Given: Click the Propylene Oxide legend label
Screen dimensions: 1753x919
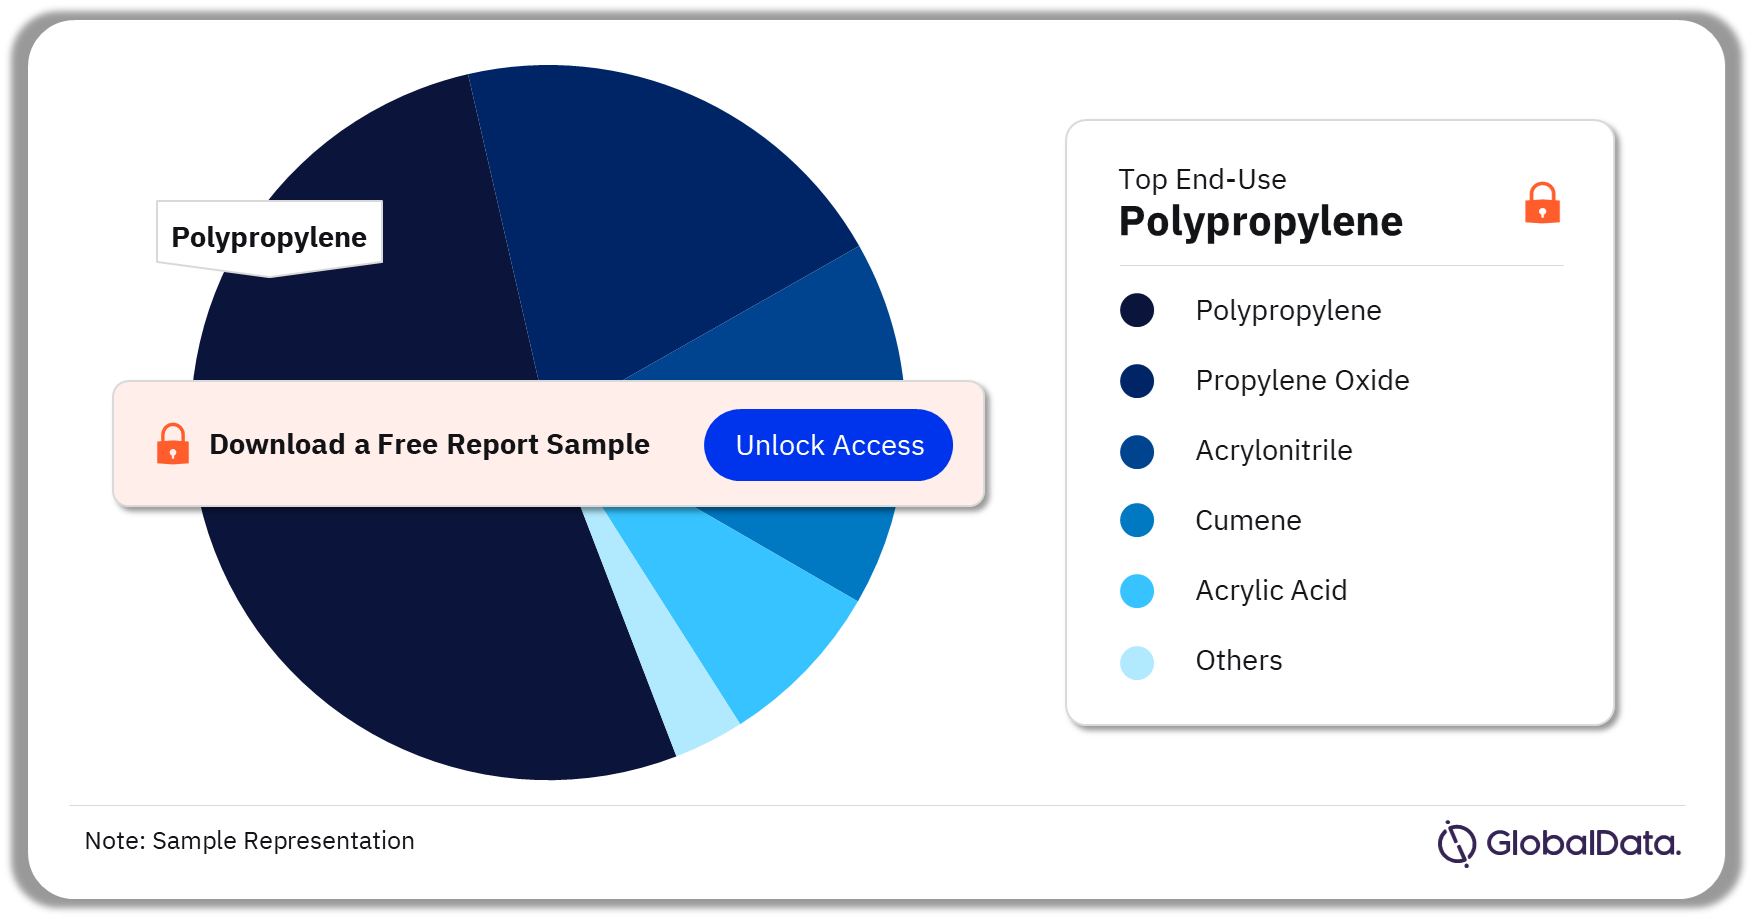Looking at the screenshot, I should click(1302, 380).
